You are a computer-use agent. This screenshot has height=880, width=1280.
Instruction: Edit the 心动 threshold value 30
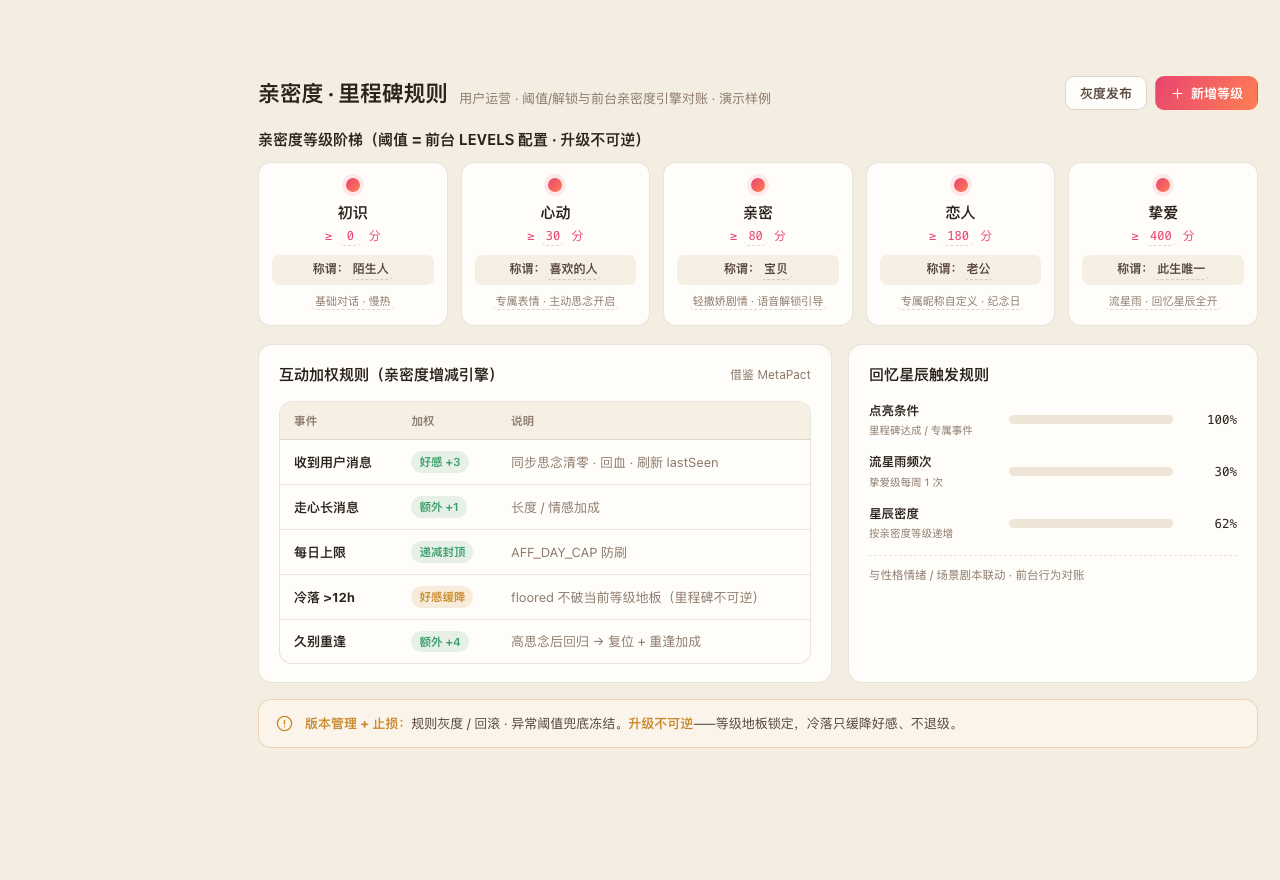553,236
